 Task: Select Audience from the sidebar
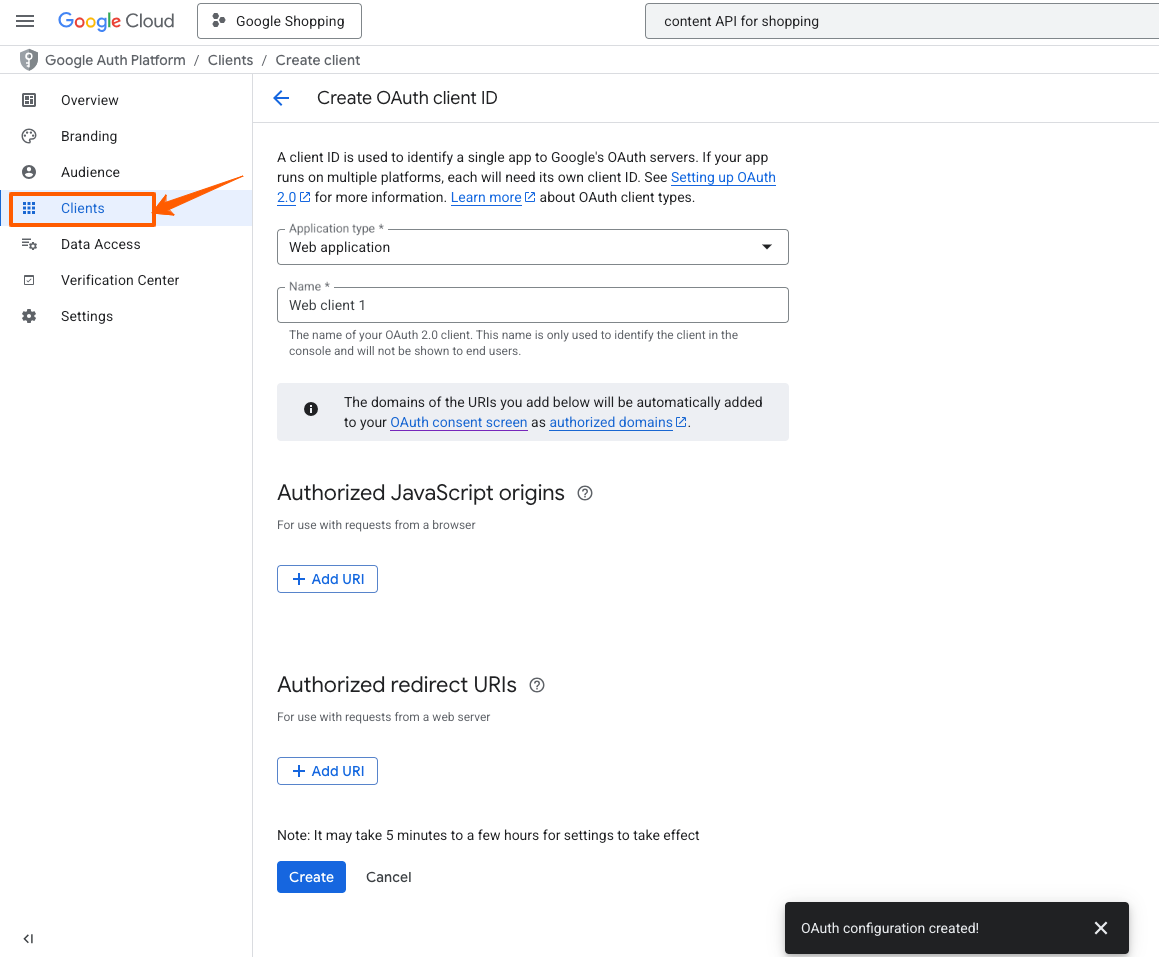(x=90, y=172)
